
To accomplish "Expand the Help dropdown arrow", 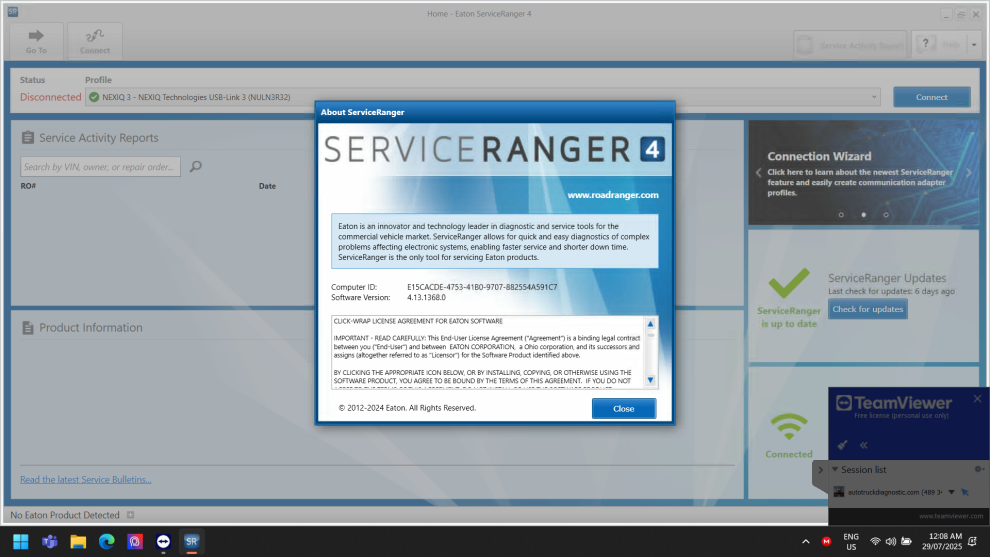I will 974,45.
